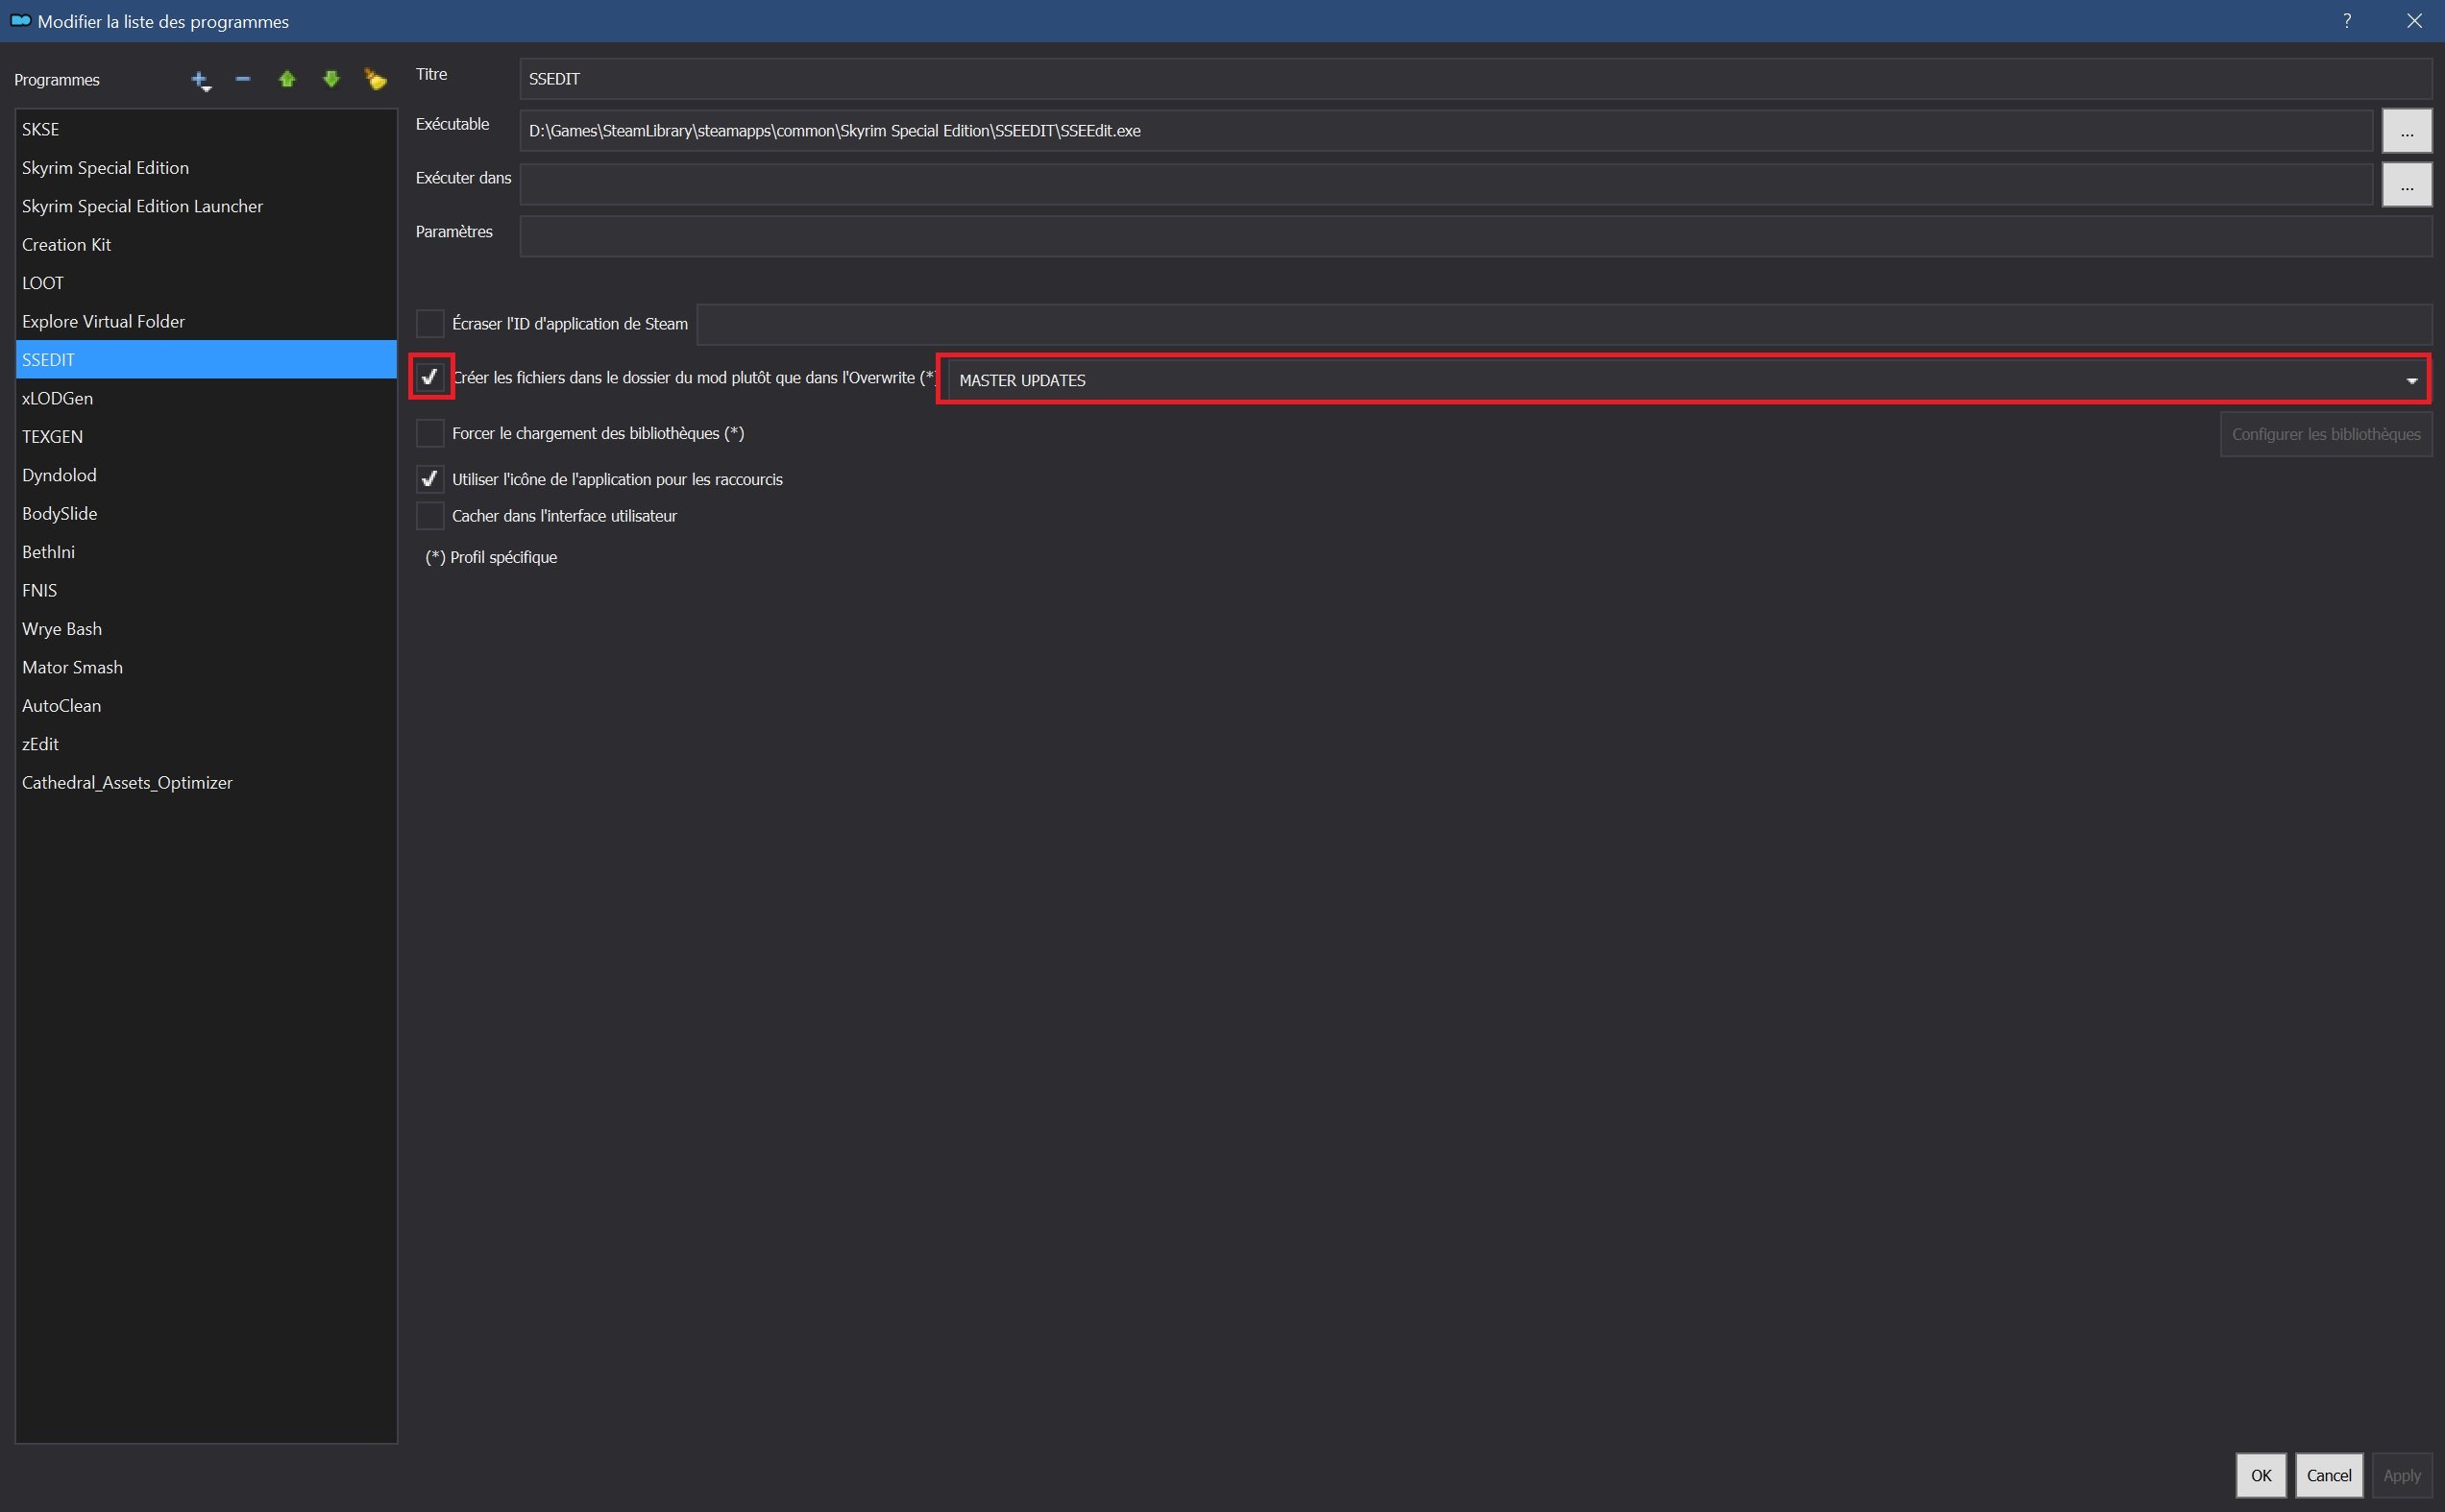This screenshot has width=2445, height=1512.
Task: Click the help question mark icon
Action: (x=2346, y=21)
